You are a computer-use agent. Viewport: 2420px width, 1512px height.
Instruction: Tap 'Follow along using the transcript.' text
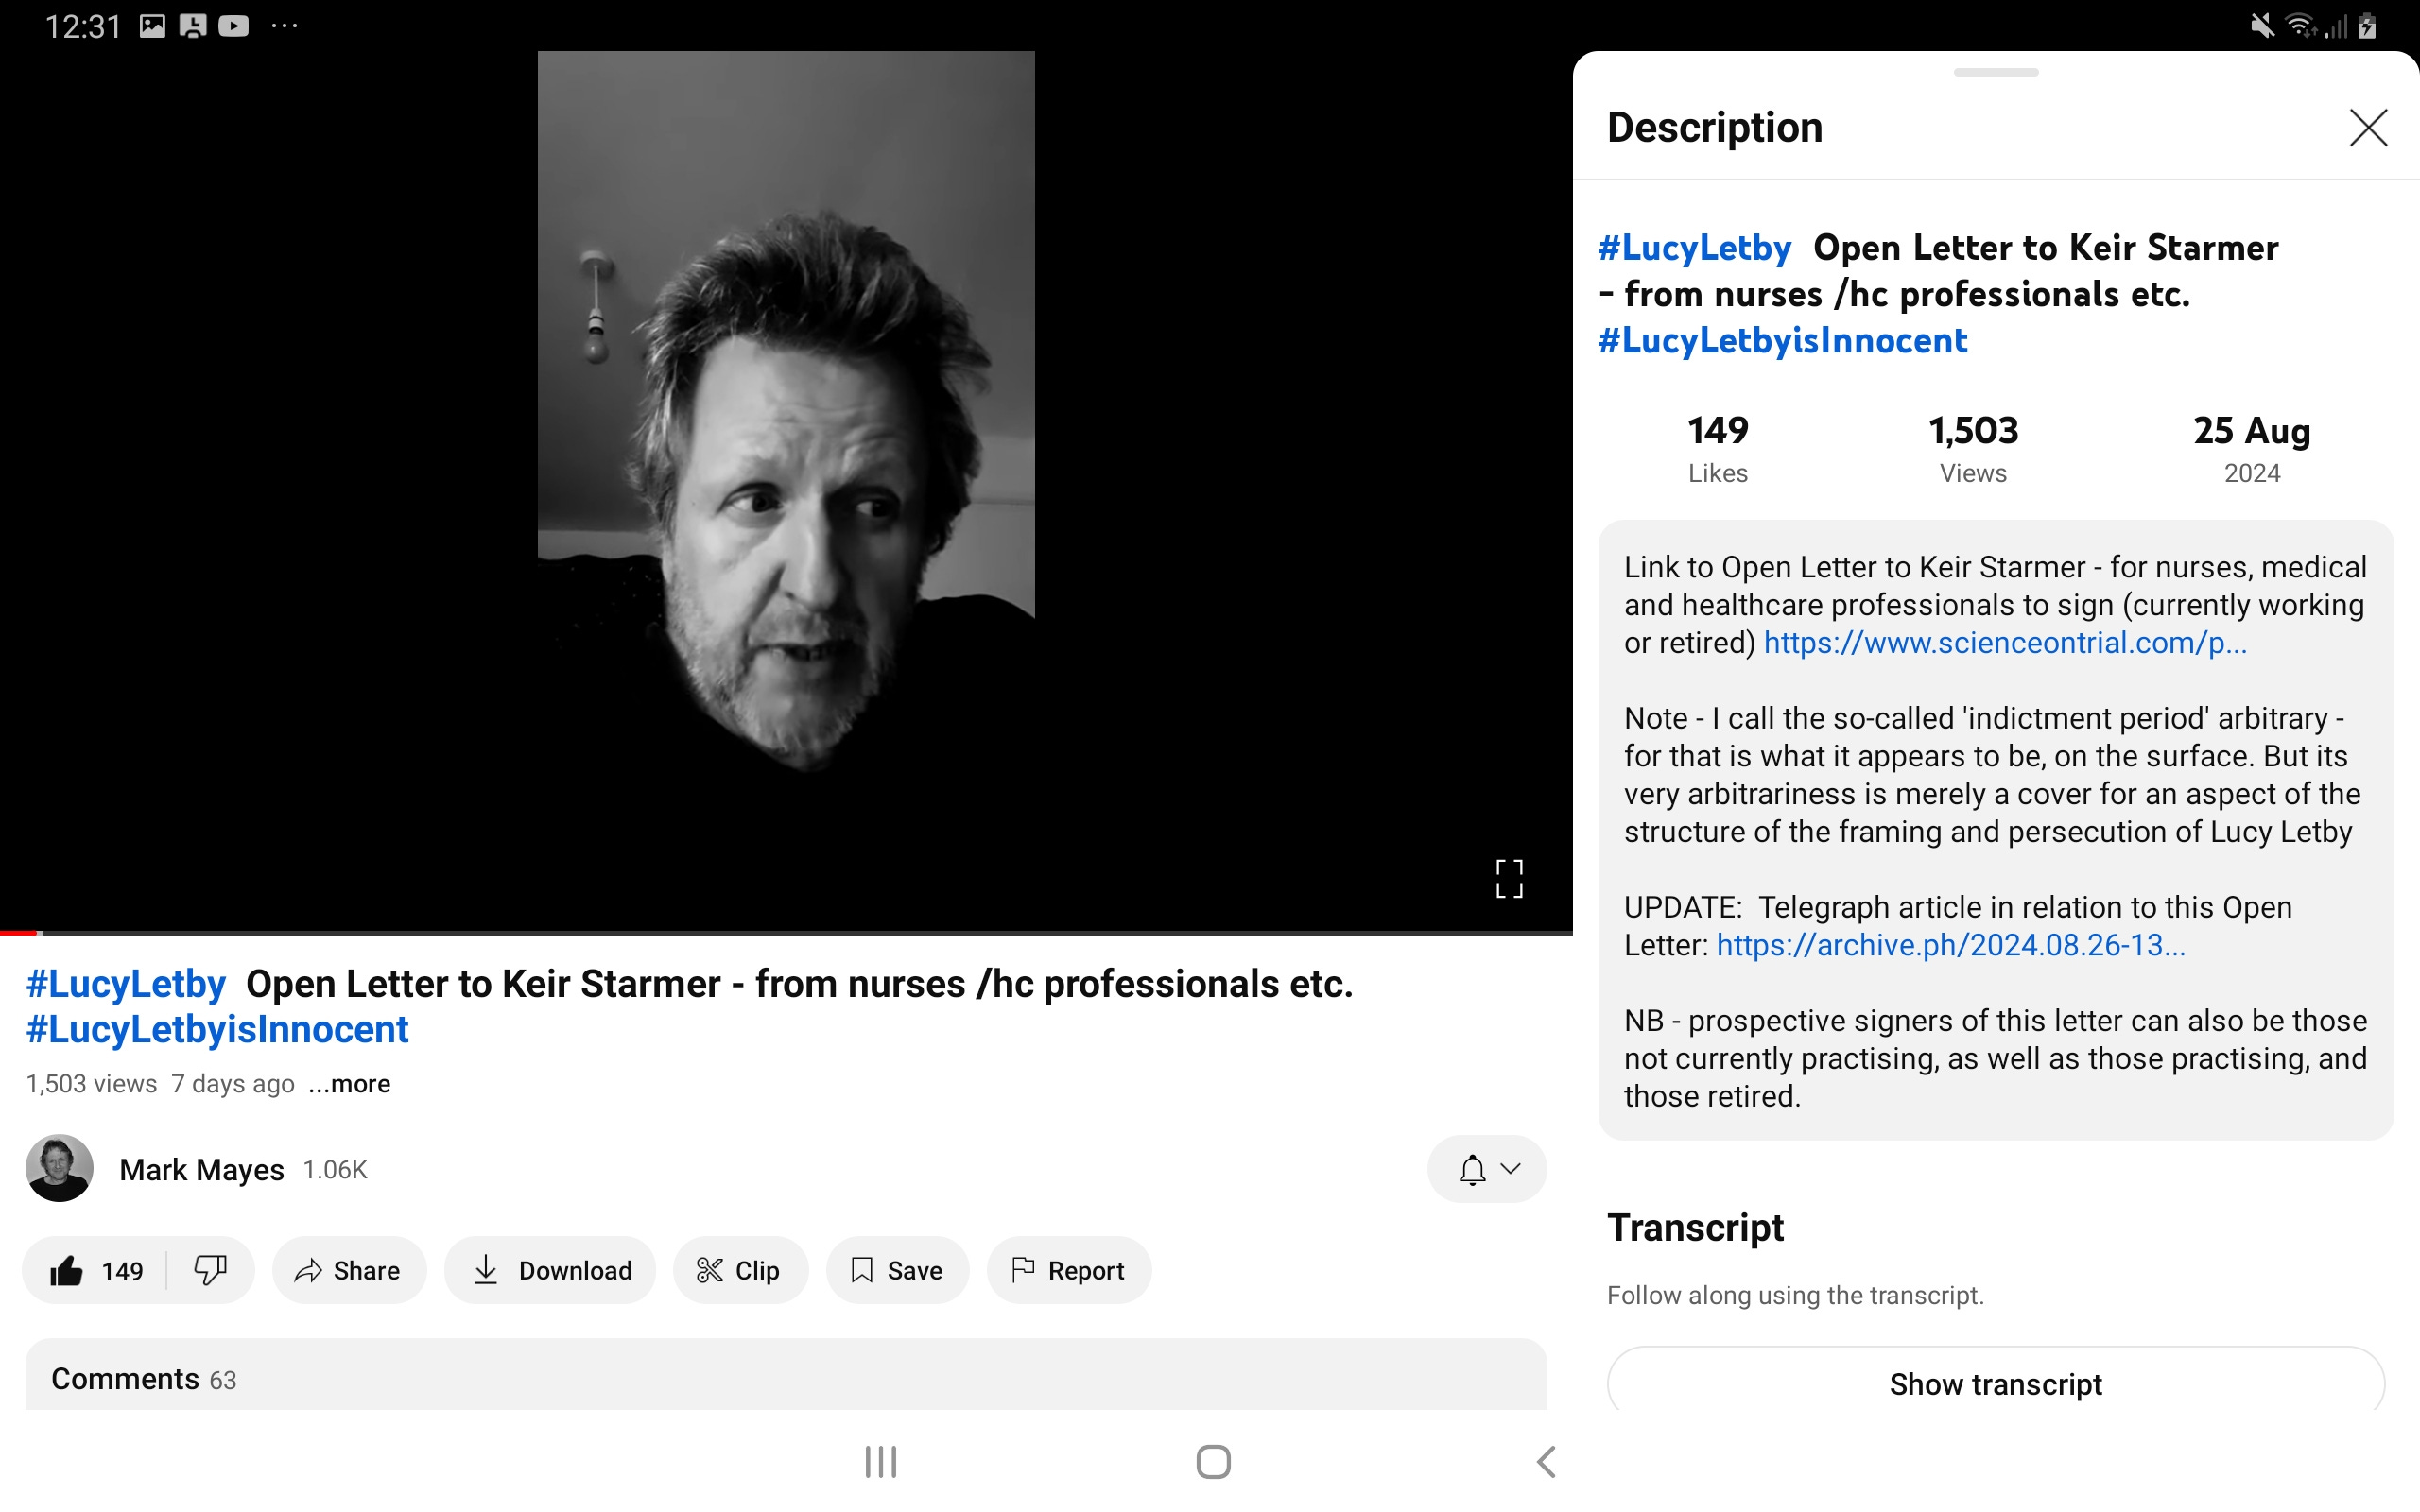1795,1295
